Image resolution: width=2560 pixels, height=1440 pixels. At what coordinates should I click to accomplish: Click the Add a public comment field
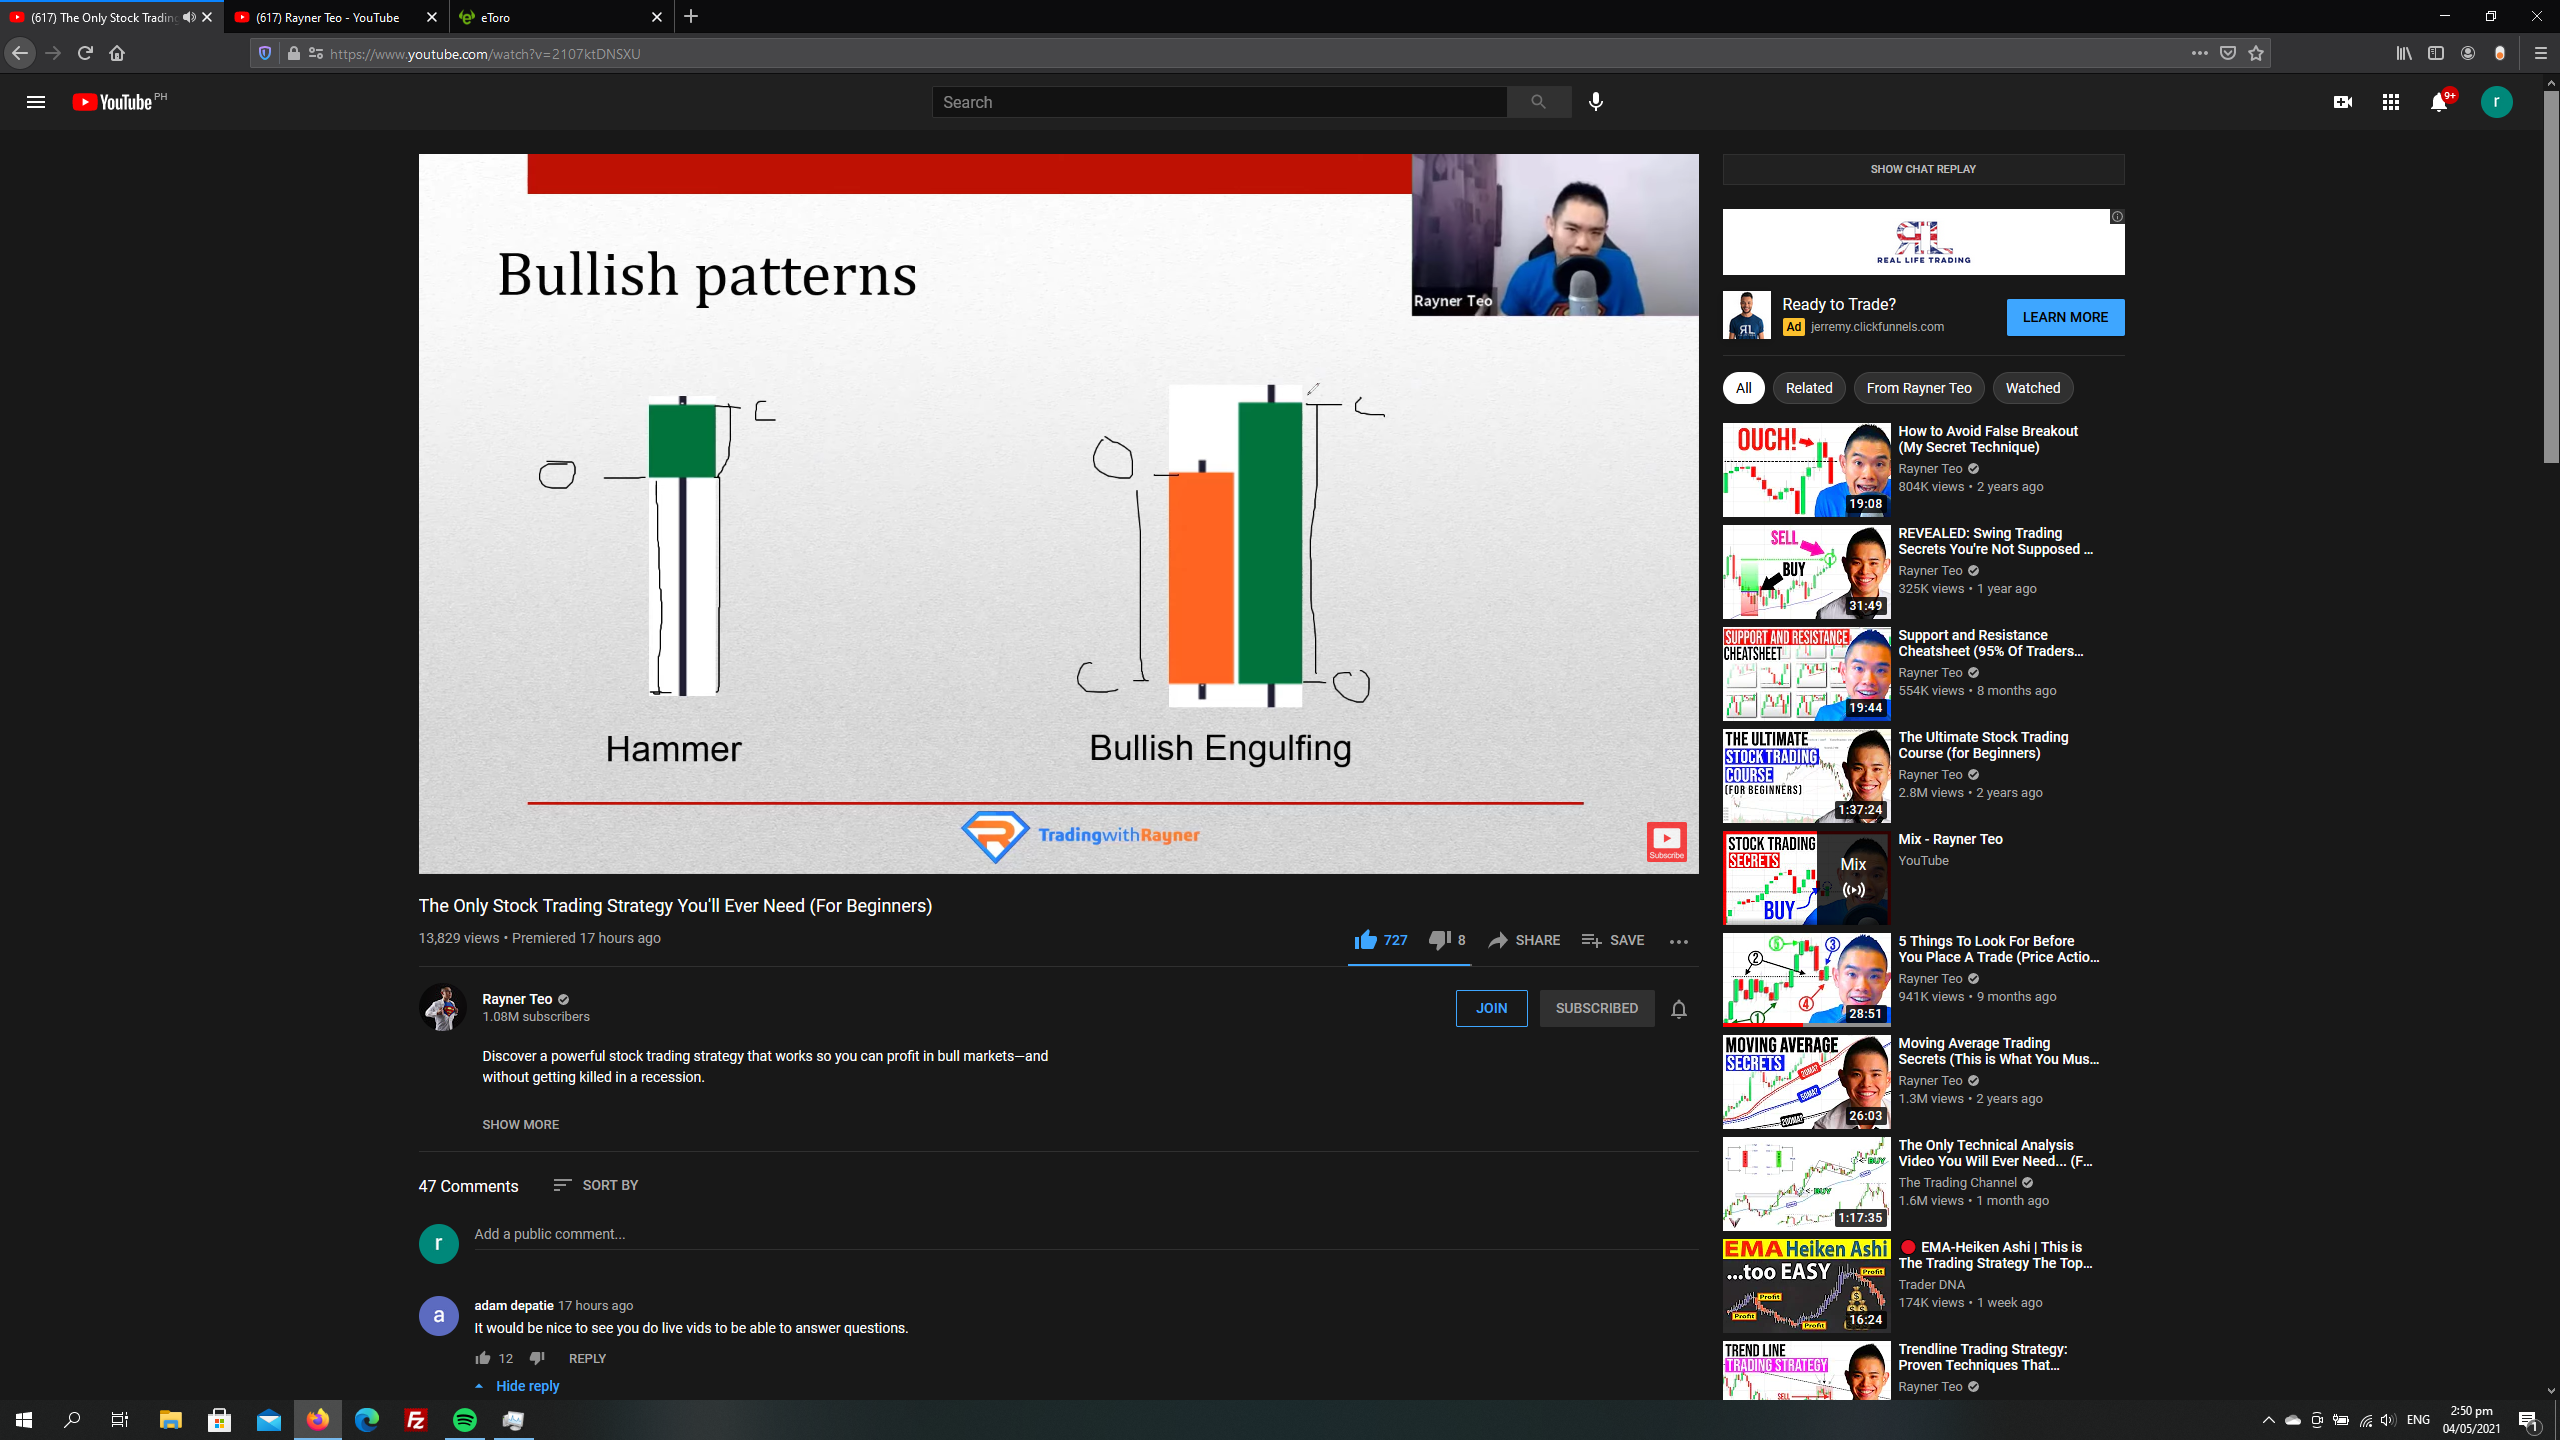pos(1086,1234)
